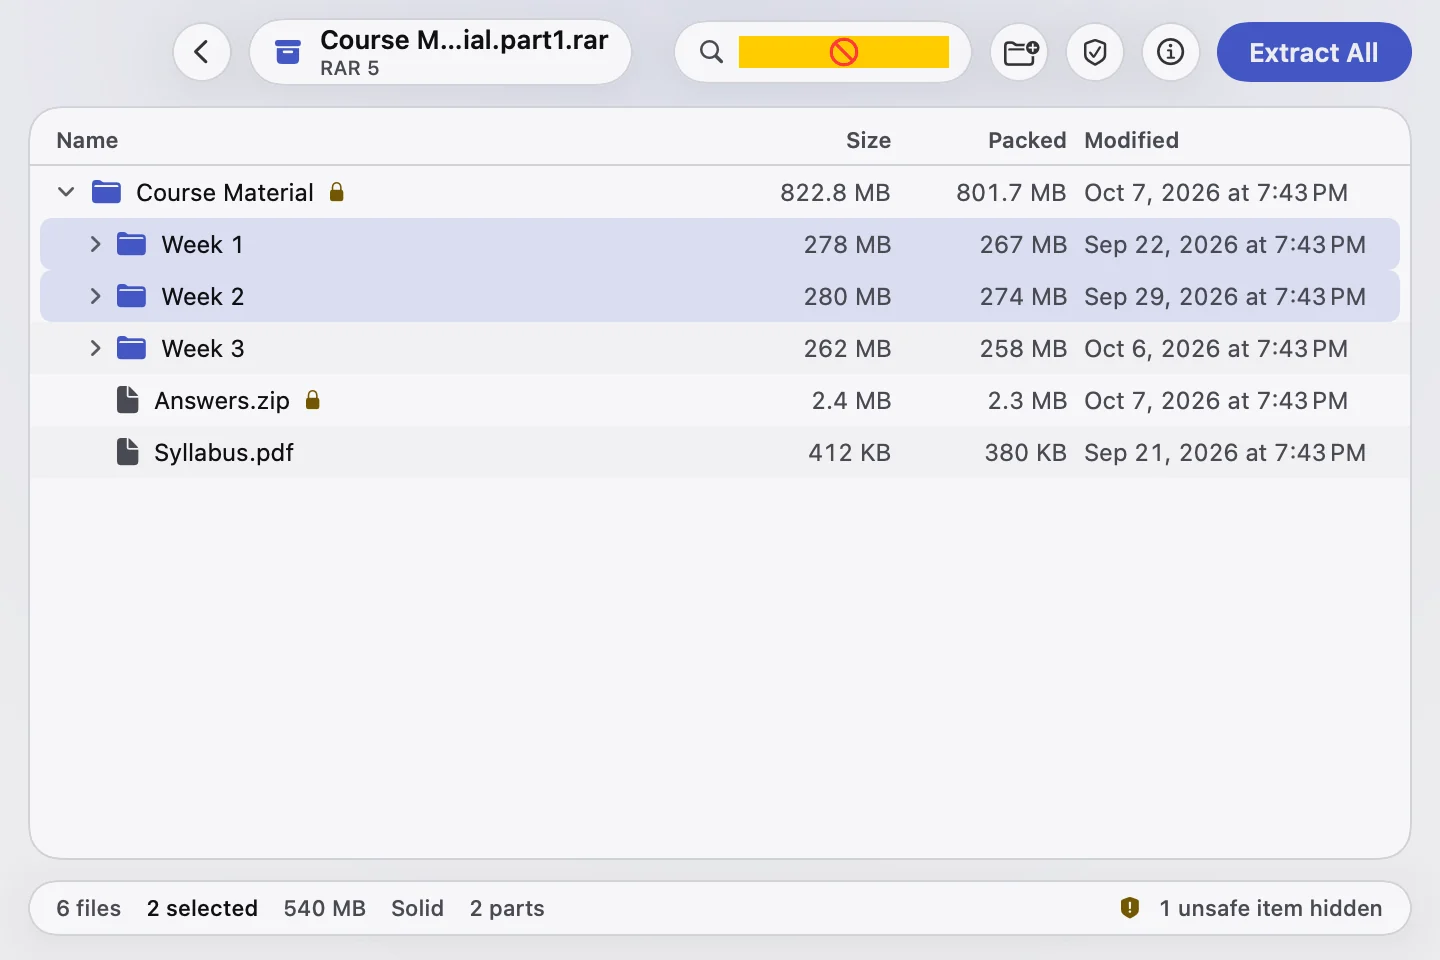Click the Week 3 folder icon
1440x960 pixels.
pos(131,348)
